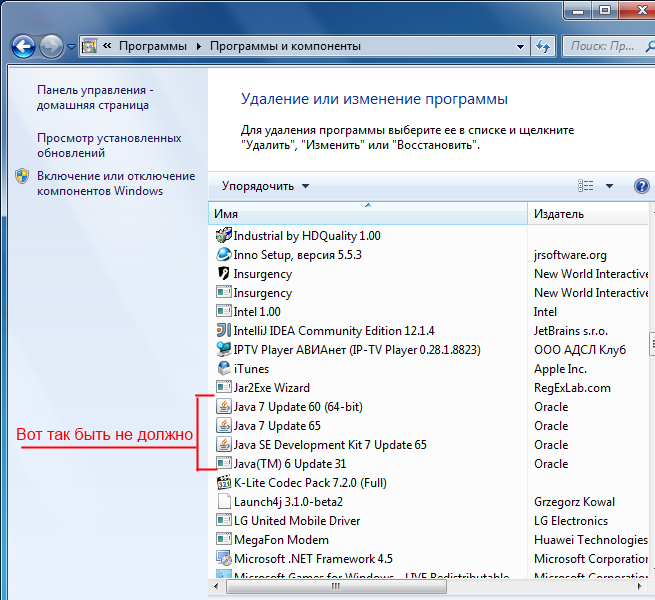The image size is (655, 600).
Task: Click the Launch4j 3.1.0-beta2 blank file icon
Action: tap(224, 501)
